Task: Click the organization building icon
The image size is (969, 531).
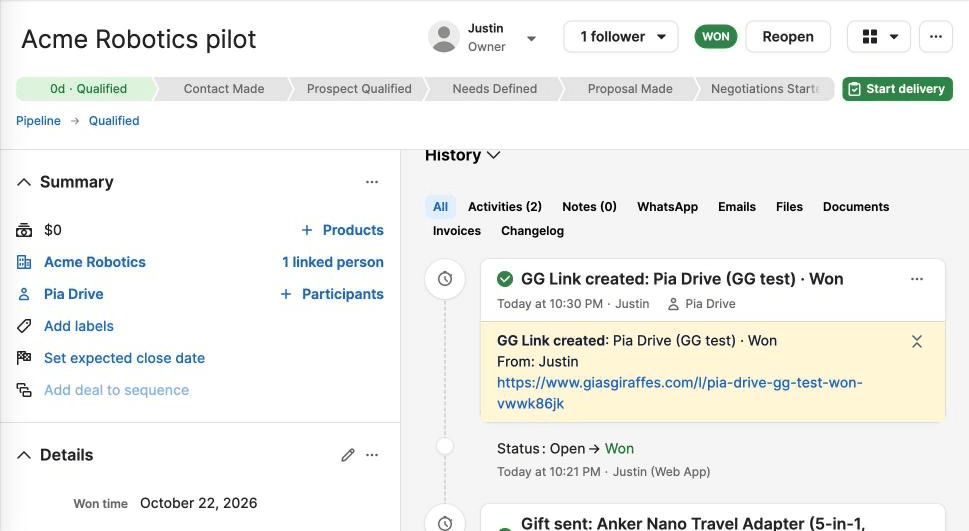Action: [24, 262]
